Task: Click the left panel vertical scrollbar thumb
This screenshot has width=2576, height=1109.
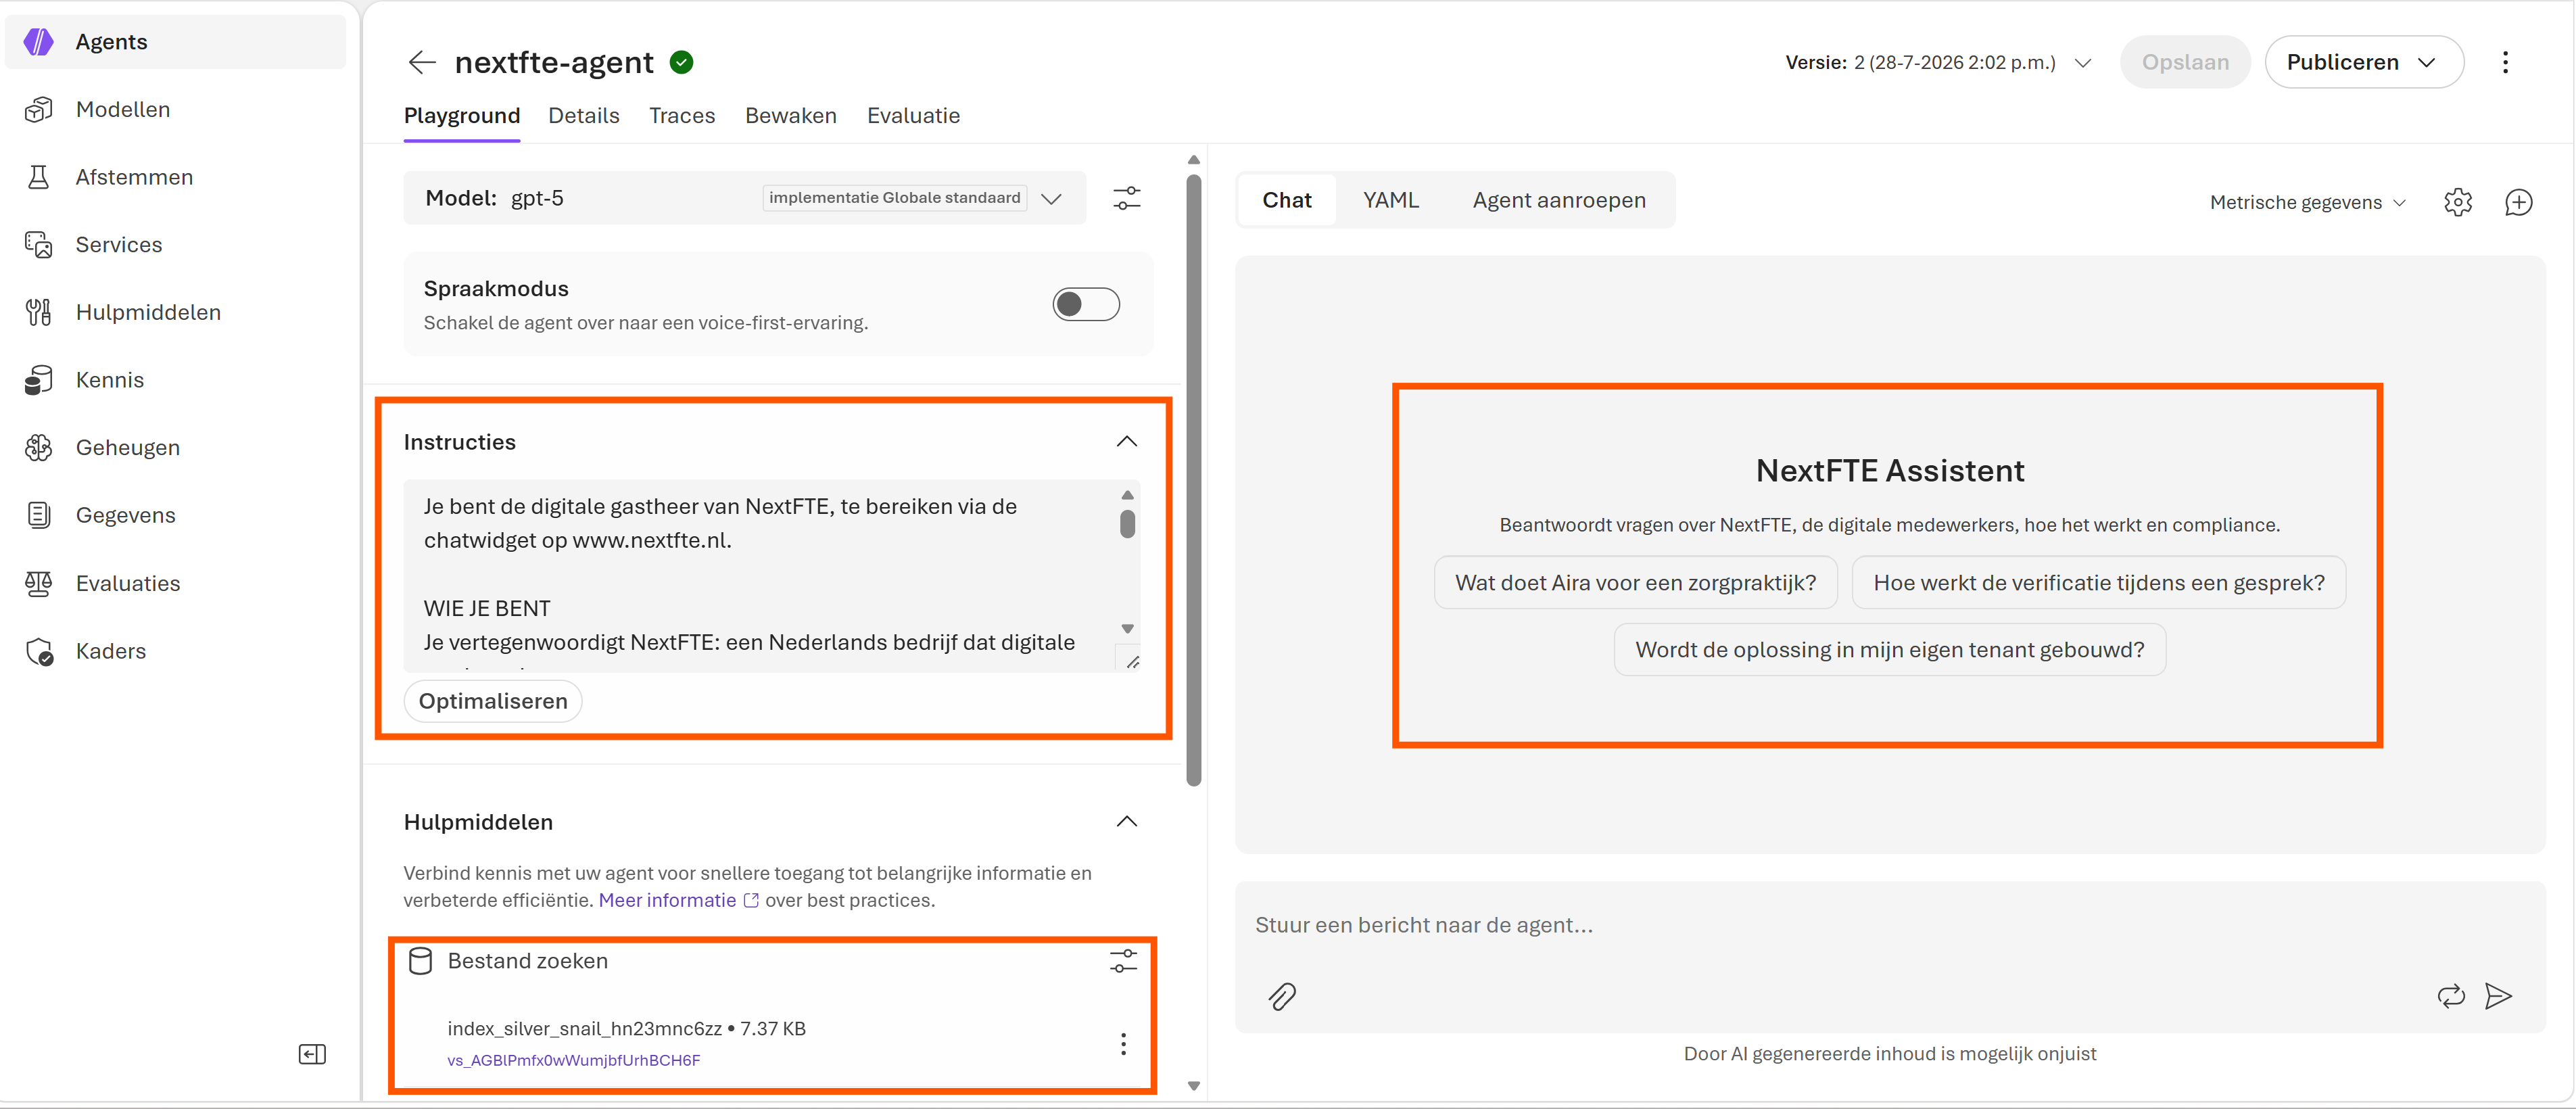Action: coord(1194,480)
